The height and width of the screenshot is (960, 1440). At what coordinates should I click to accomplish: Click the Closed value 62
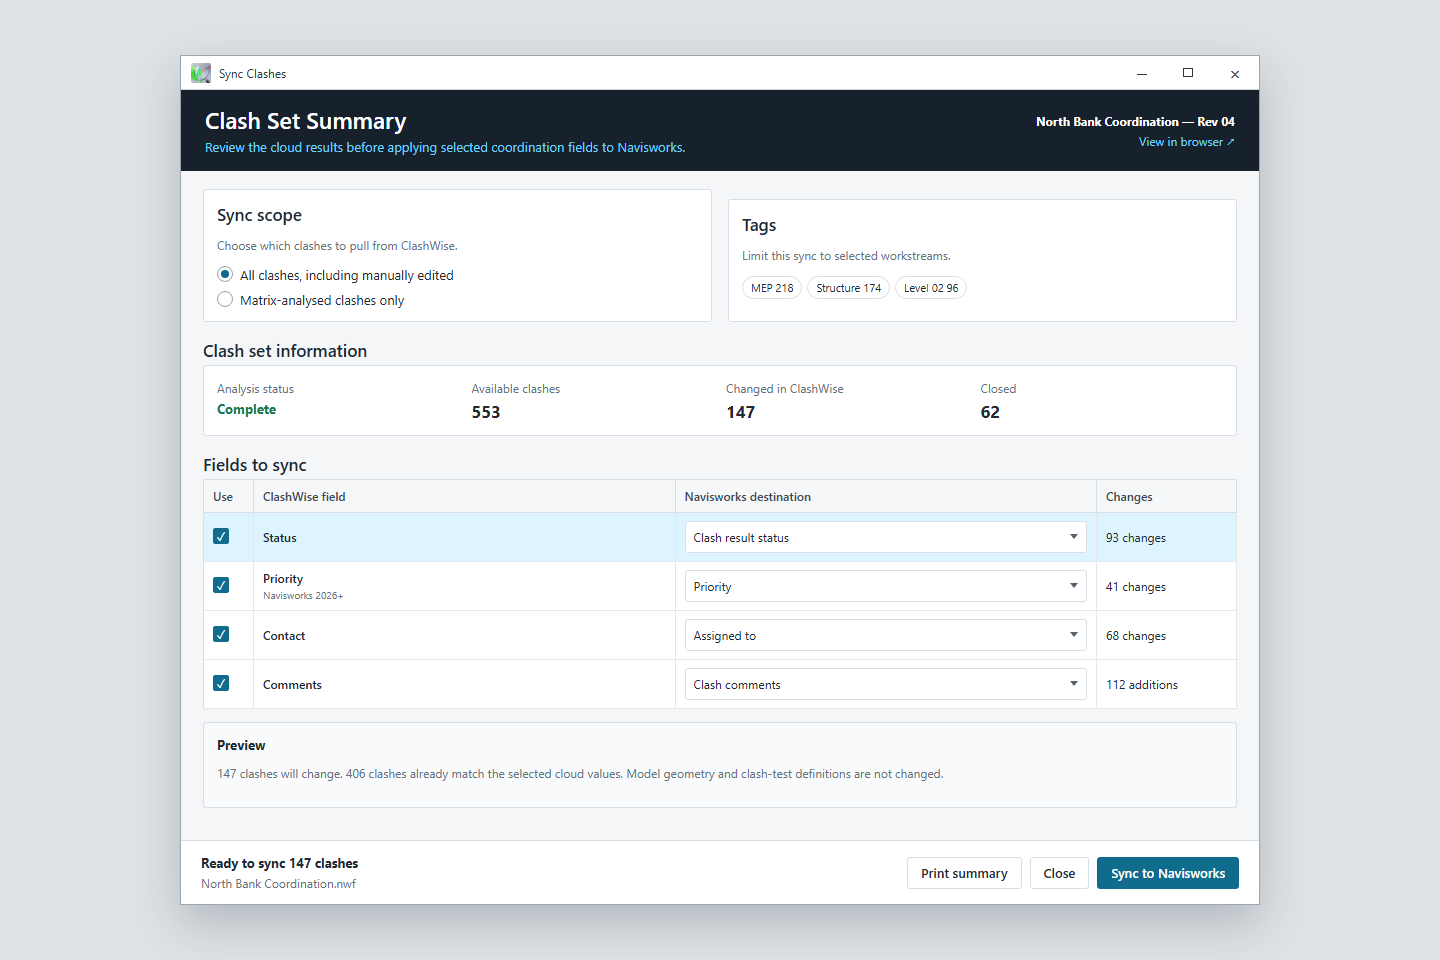pyautogui.click(x=990, y=412)
